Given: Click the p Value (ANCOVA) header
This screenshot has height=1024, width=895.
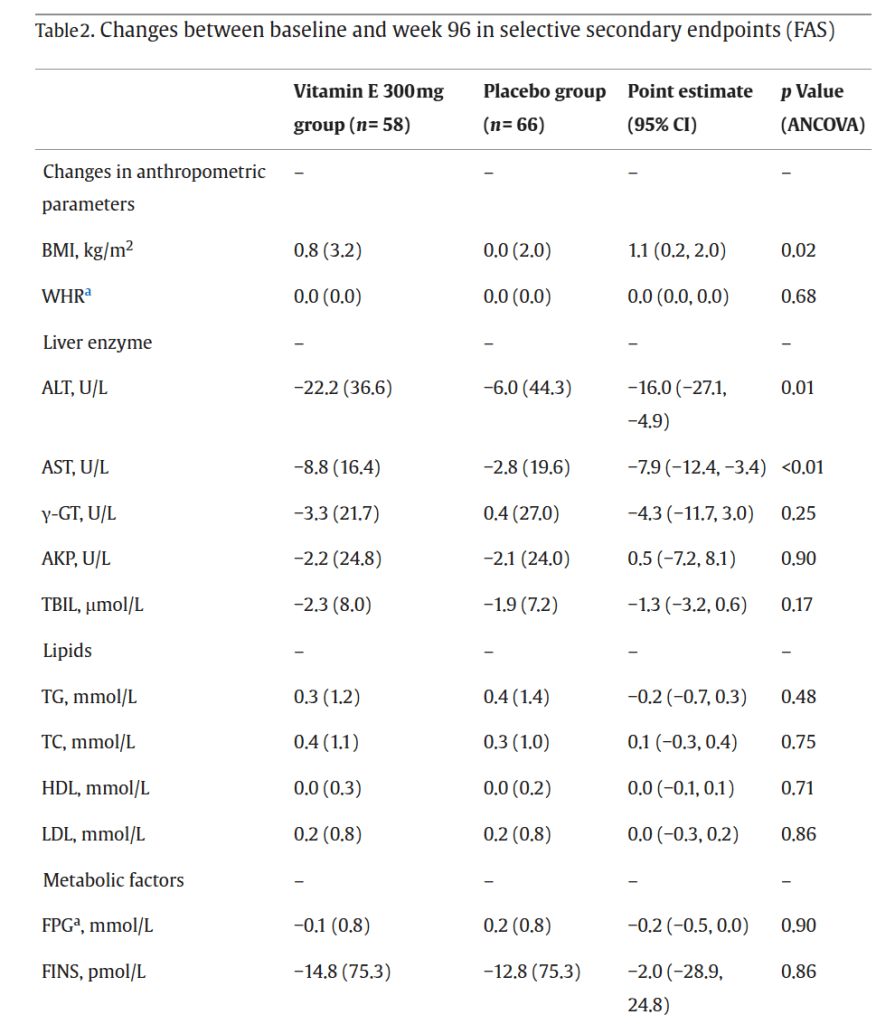Looking at the screenshot, I should (x=812, y=108).
